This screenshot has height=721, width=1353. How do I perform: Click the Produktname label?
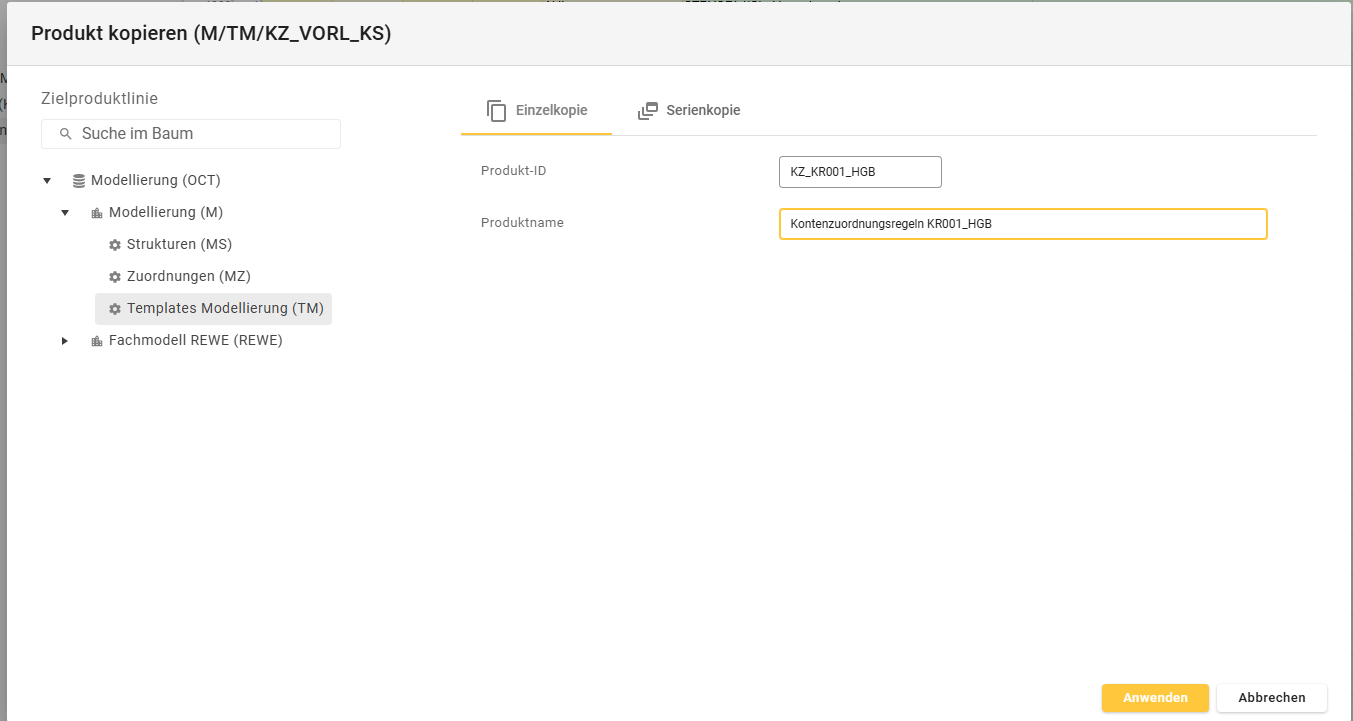point(522,223)
